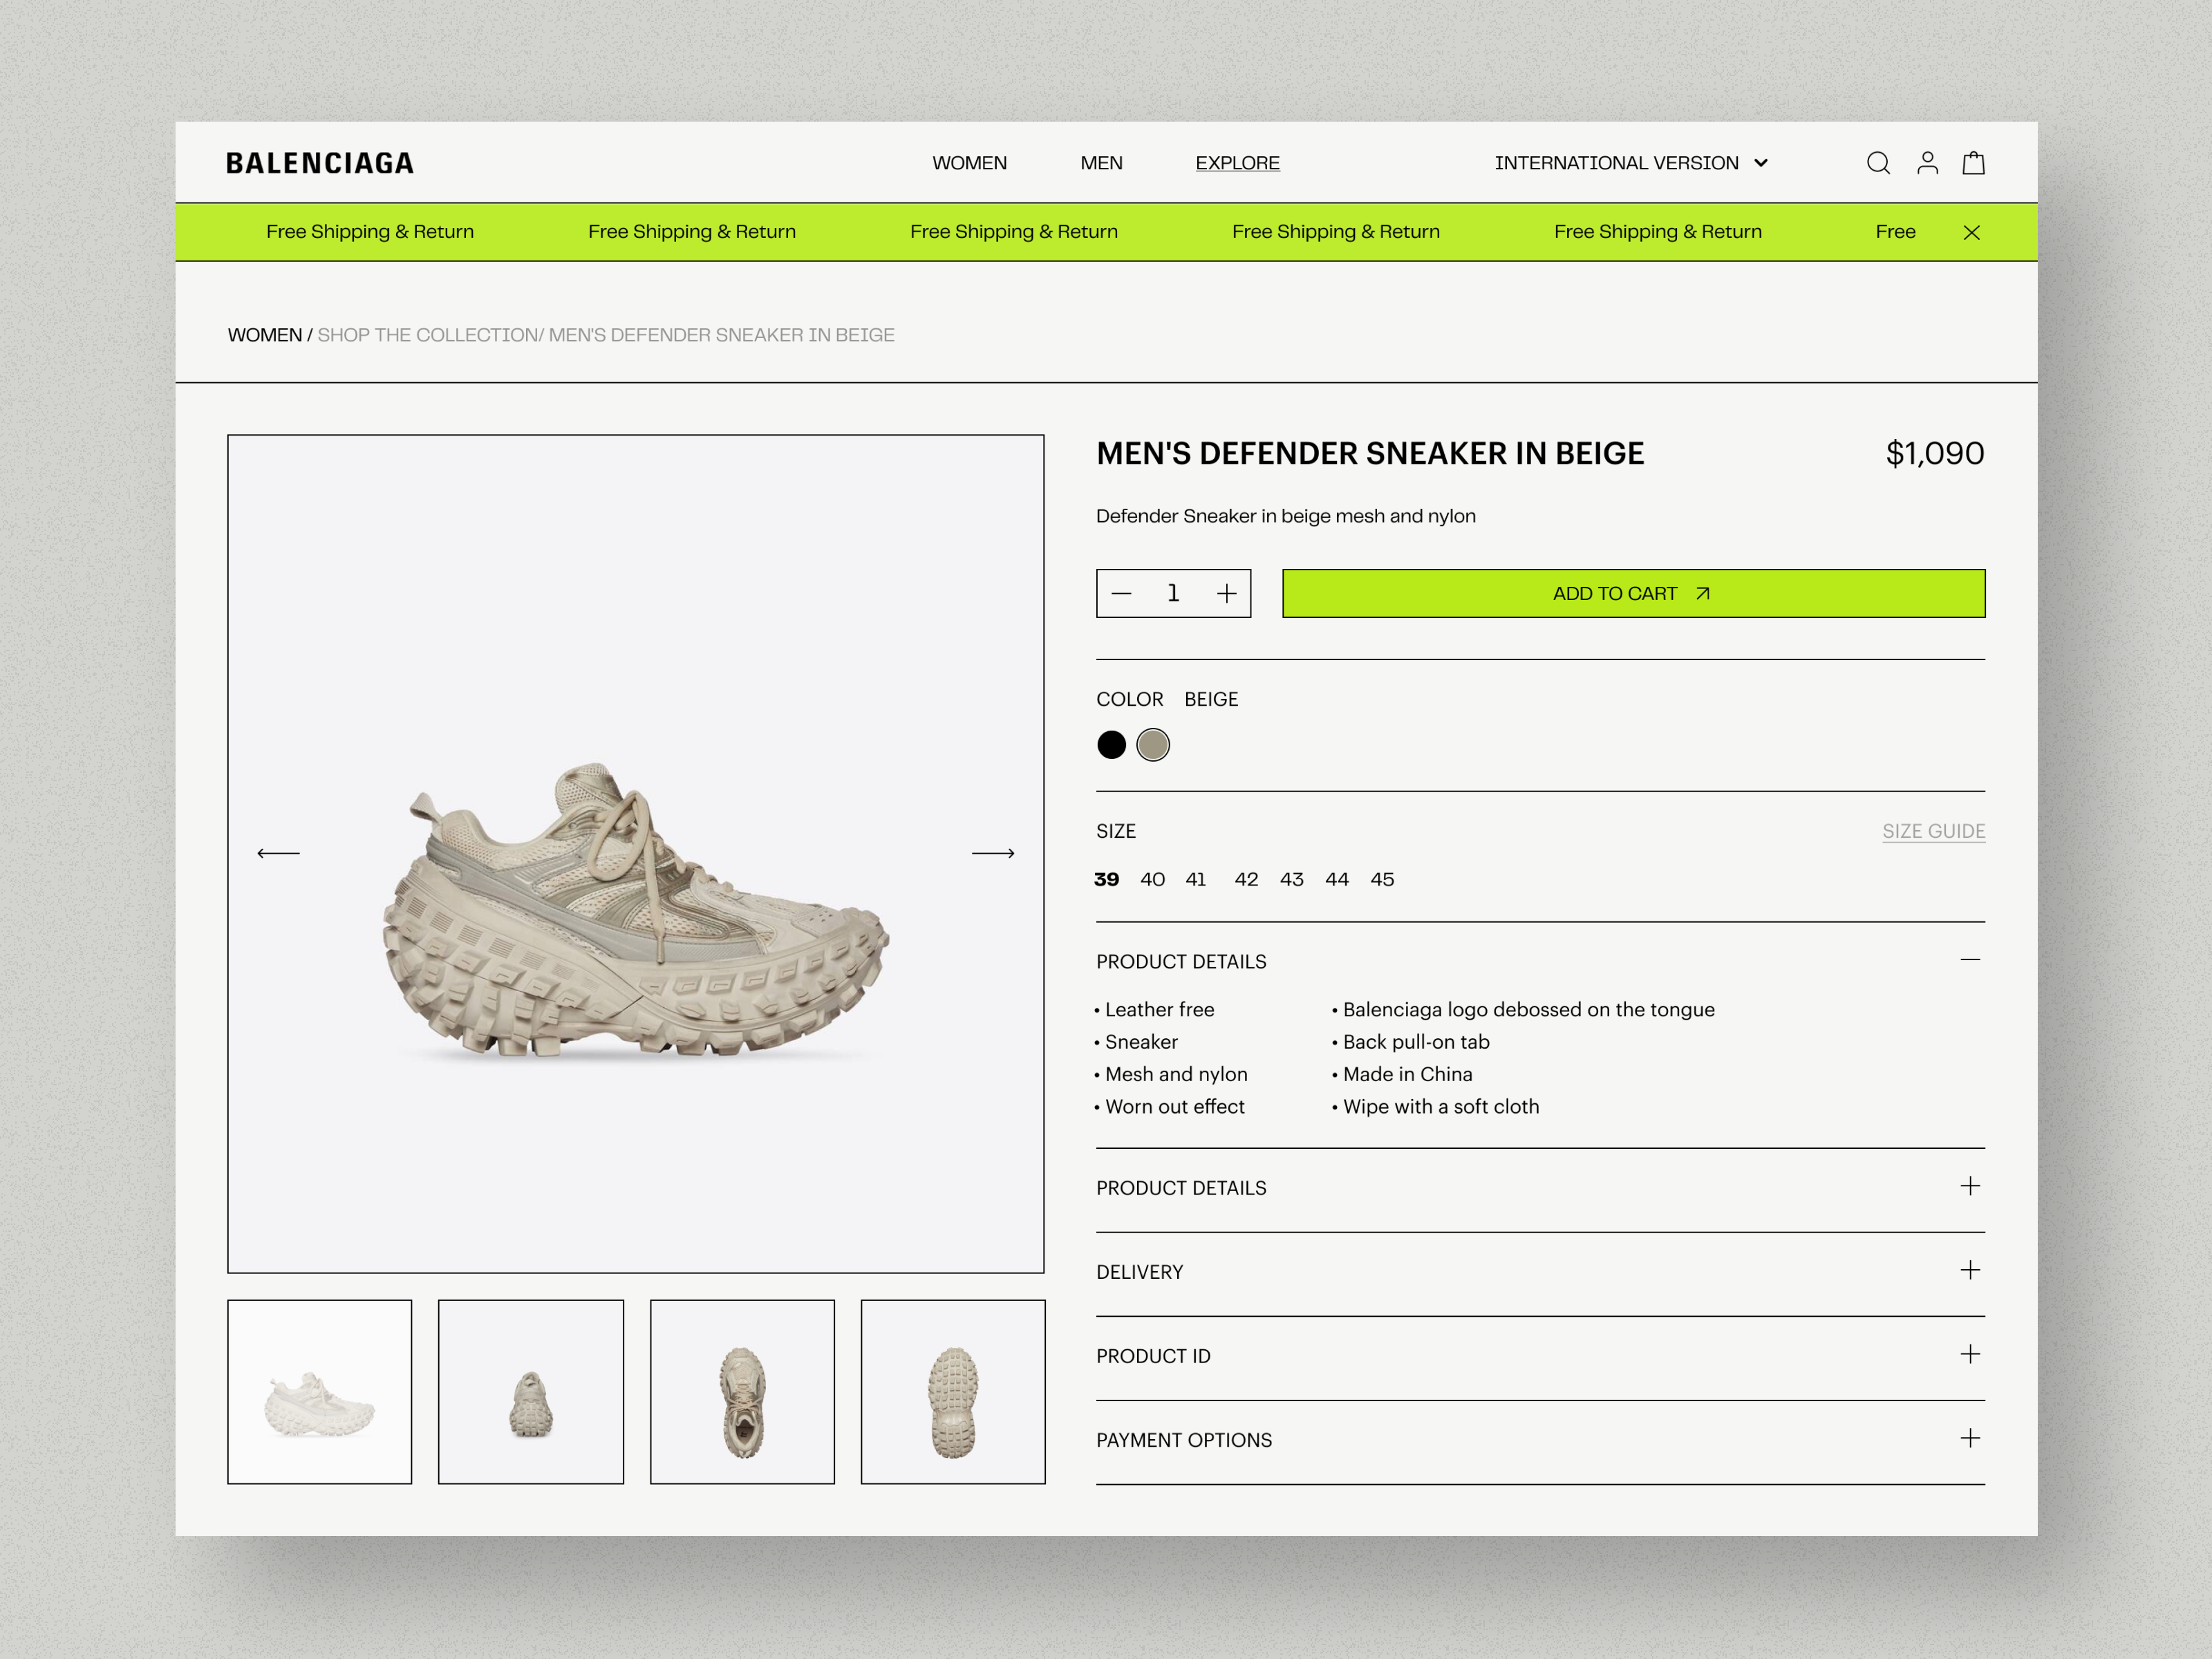The width and height of the screenshot is (2212, 1659).
Task: Click the ADD TO CART arrow icon
Action: coord(1702,593)
